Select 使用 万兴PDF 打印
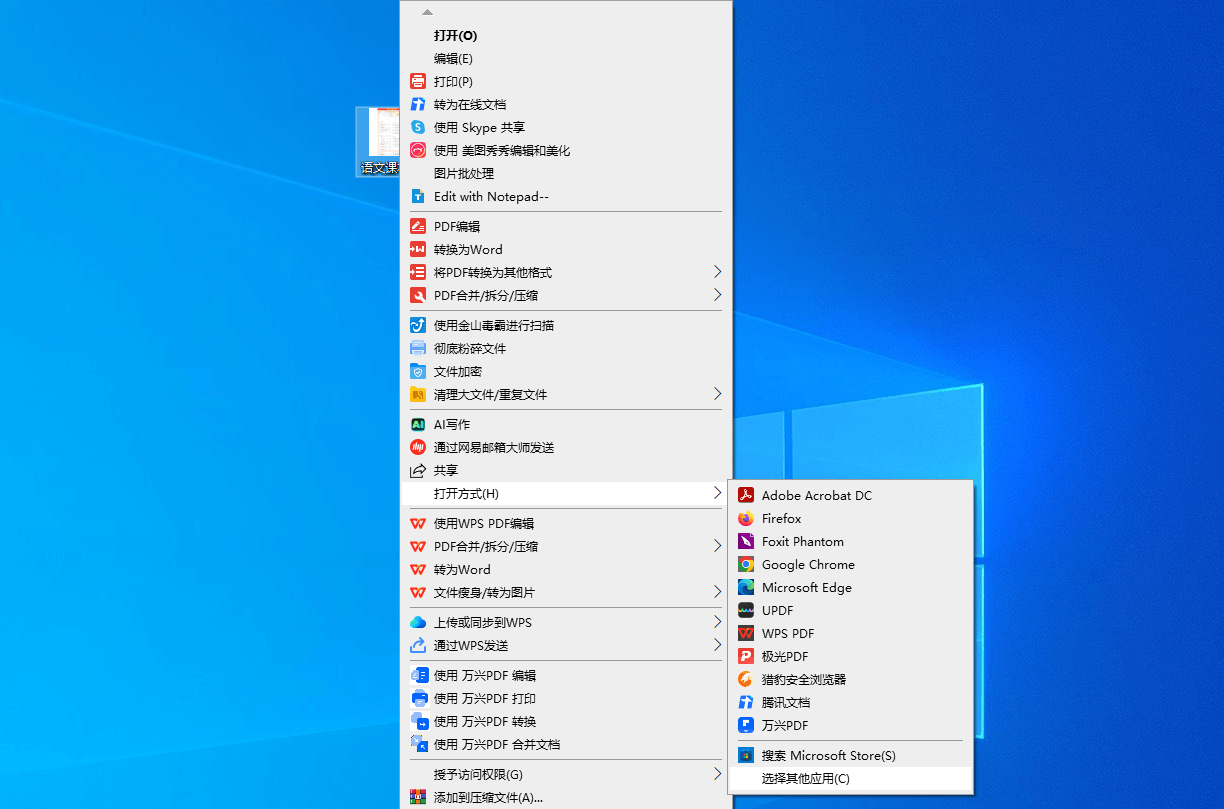Screen dimensions: 1224x809 point(565,699)
